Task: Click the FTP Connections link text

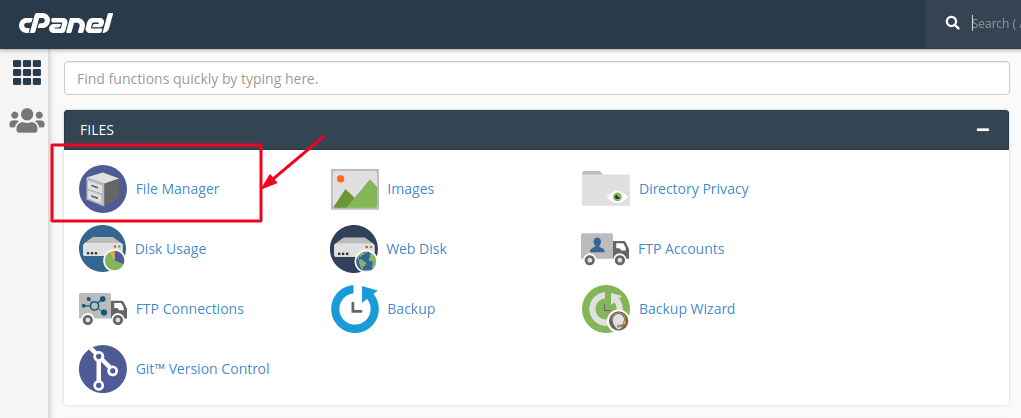Action: coord(189,309)
